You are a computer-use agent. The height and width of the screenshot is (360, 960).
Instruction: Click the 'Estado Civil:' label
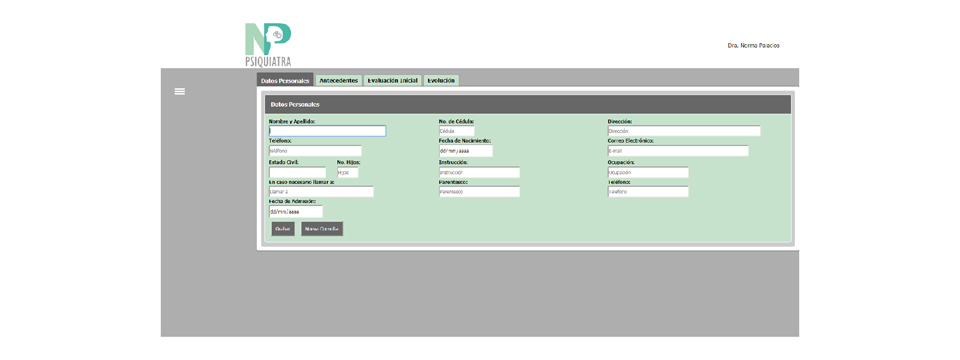[x=284, y=162]
